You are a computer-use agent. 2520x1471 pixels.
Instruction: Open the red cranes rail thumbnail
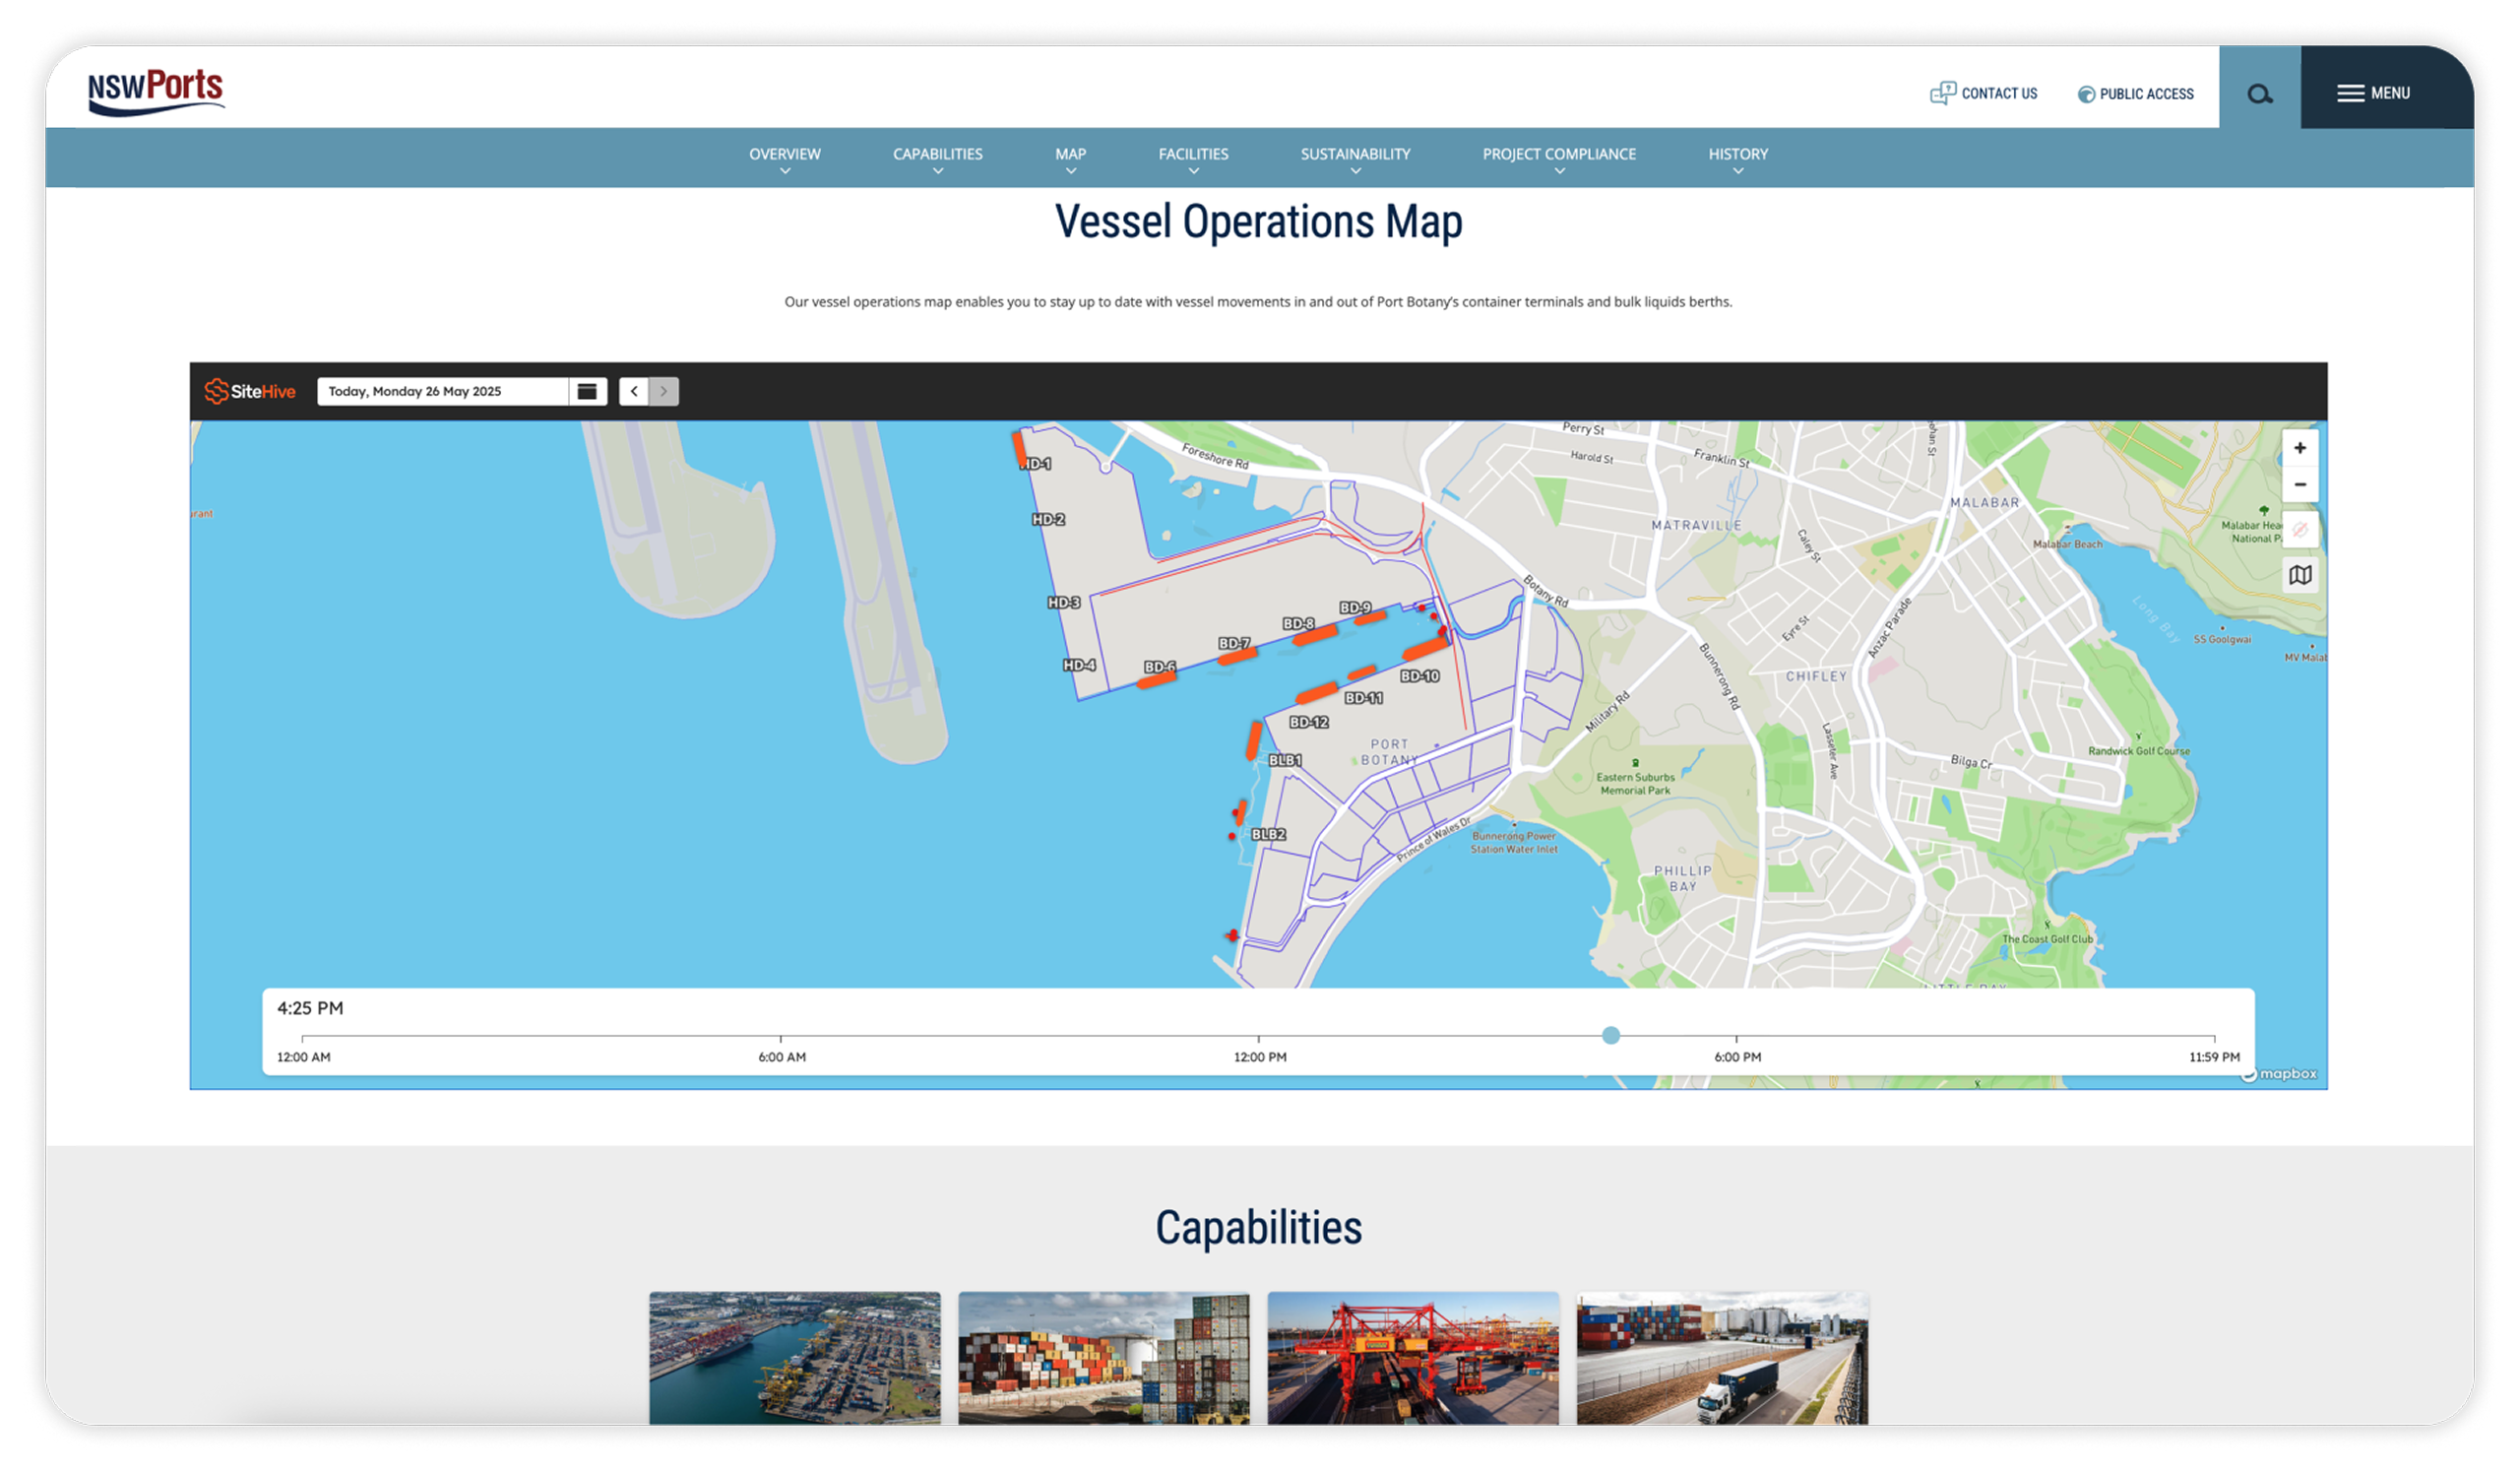1413,1358
